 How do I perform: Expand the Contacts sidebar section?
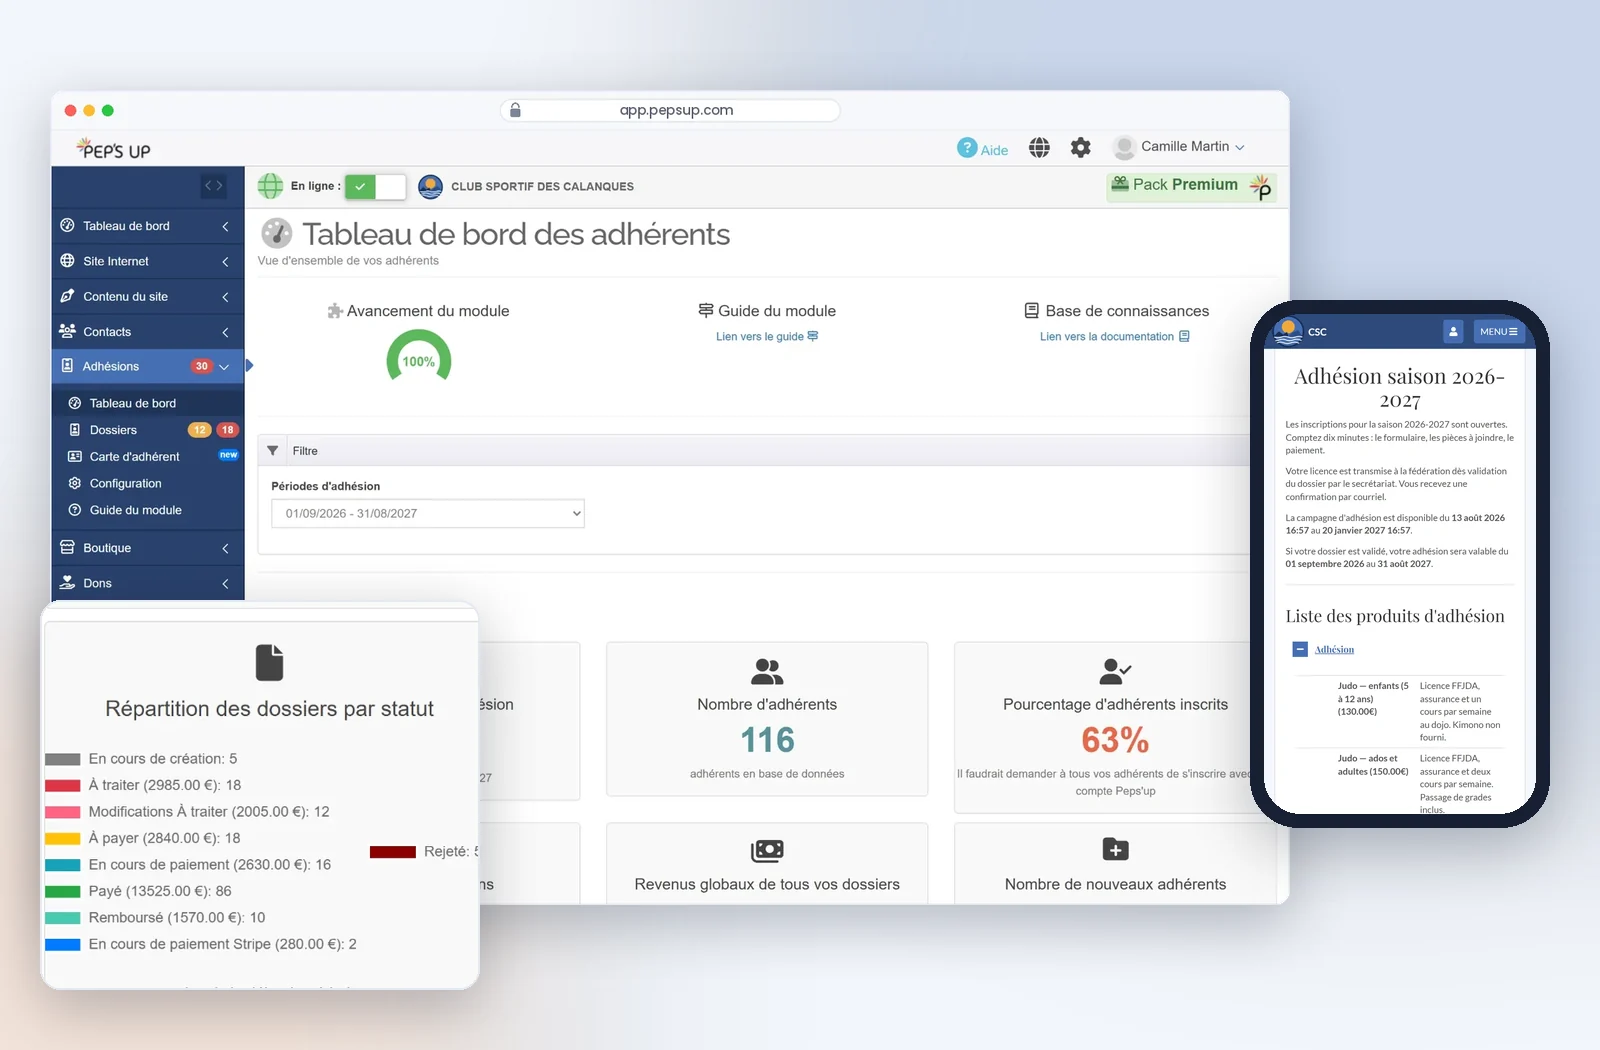point(148,332)
